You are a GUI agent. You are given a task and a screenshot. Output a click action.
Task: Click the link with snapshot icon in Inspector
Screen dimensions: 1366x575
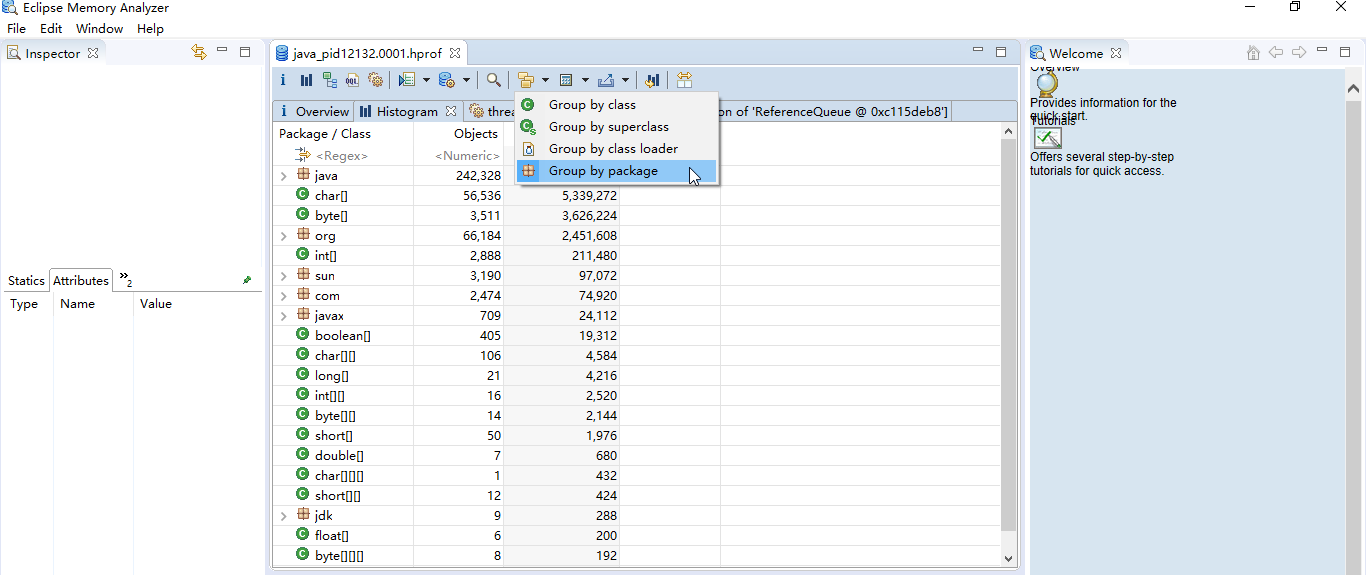click(198, 52)
